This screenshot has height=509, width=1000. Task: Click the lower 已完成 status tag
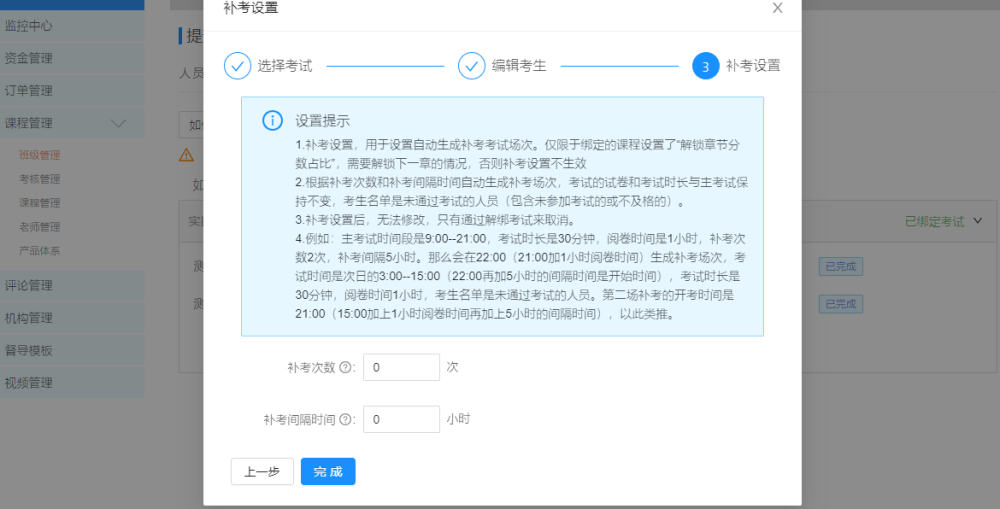(x=841, y=304)
